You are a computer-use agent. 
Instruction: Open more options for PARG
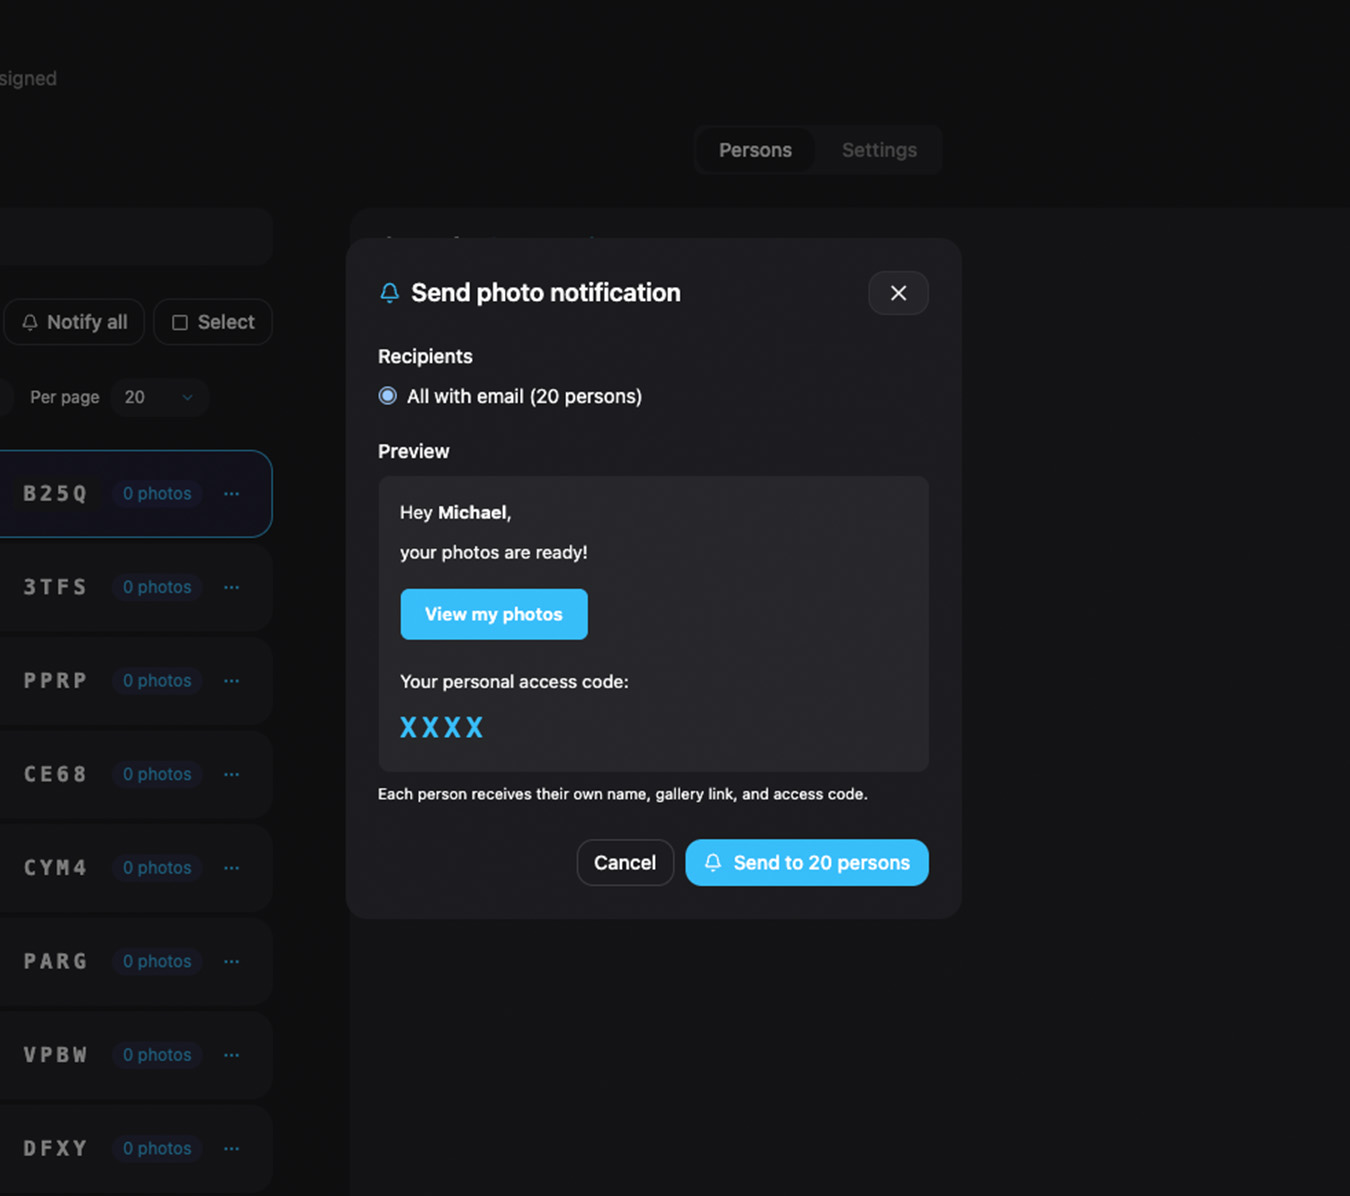tap(232, 961)
